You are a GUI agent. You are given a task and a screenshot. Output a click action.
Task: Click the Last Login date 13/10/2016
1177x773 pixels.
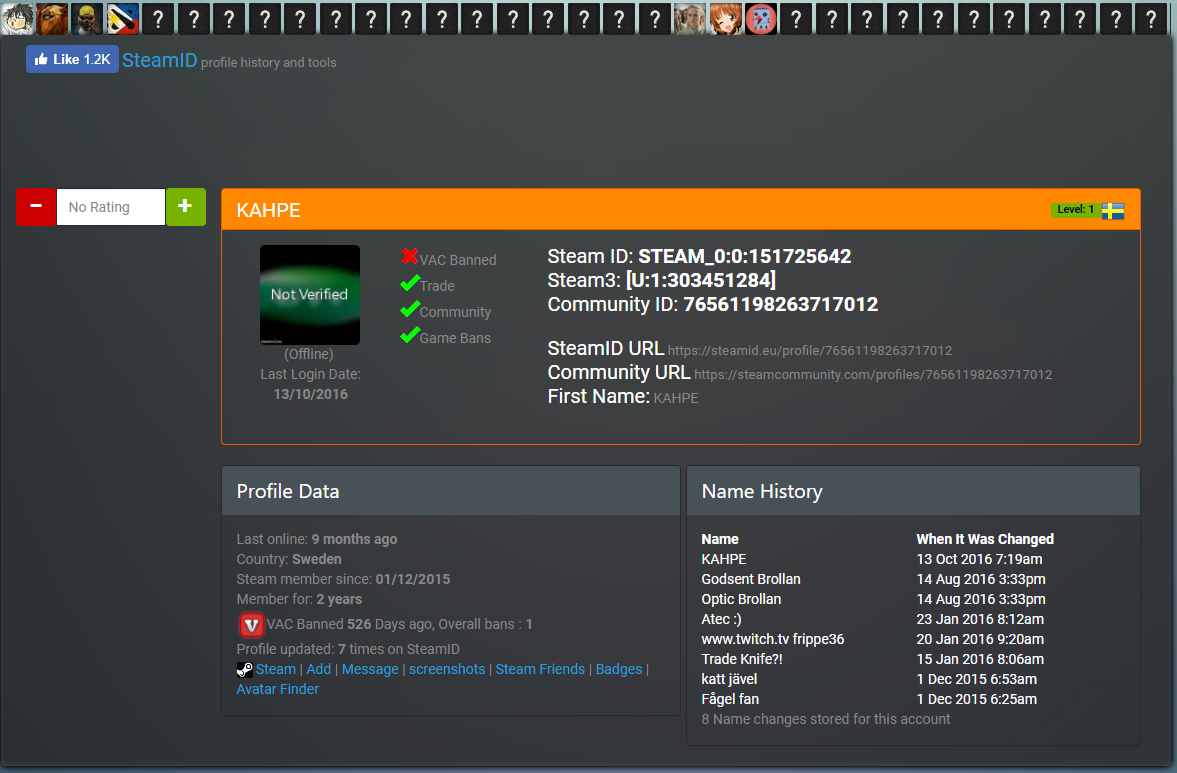(311, 394)
